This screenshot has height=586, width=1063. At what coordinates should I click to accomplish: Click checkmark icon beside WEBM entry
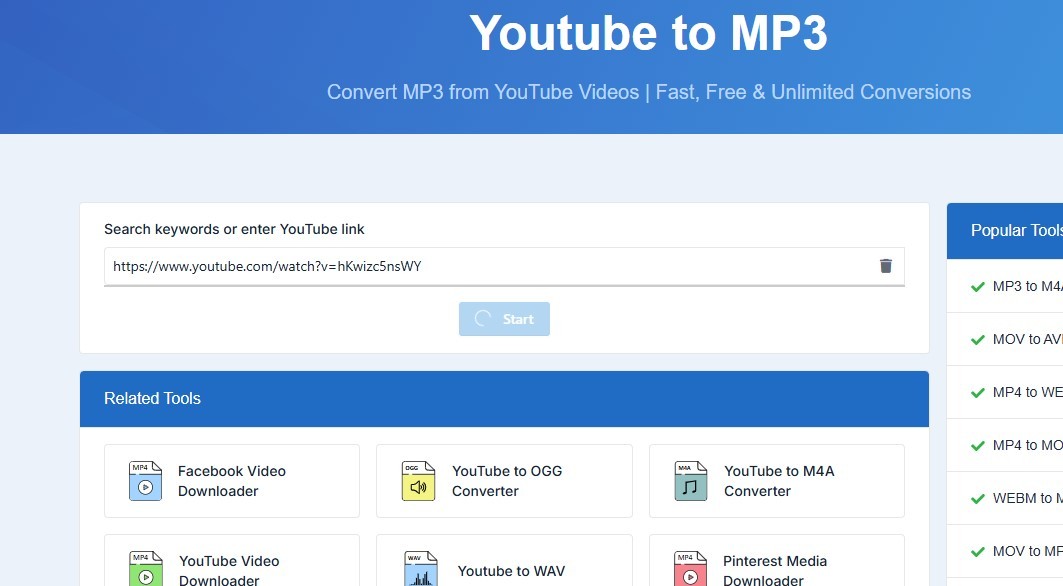pos(978,499)
